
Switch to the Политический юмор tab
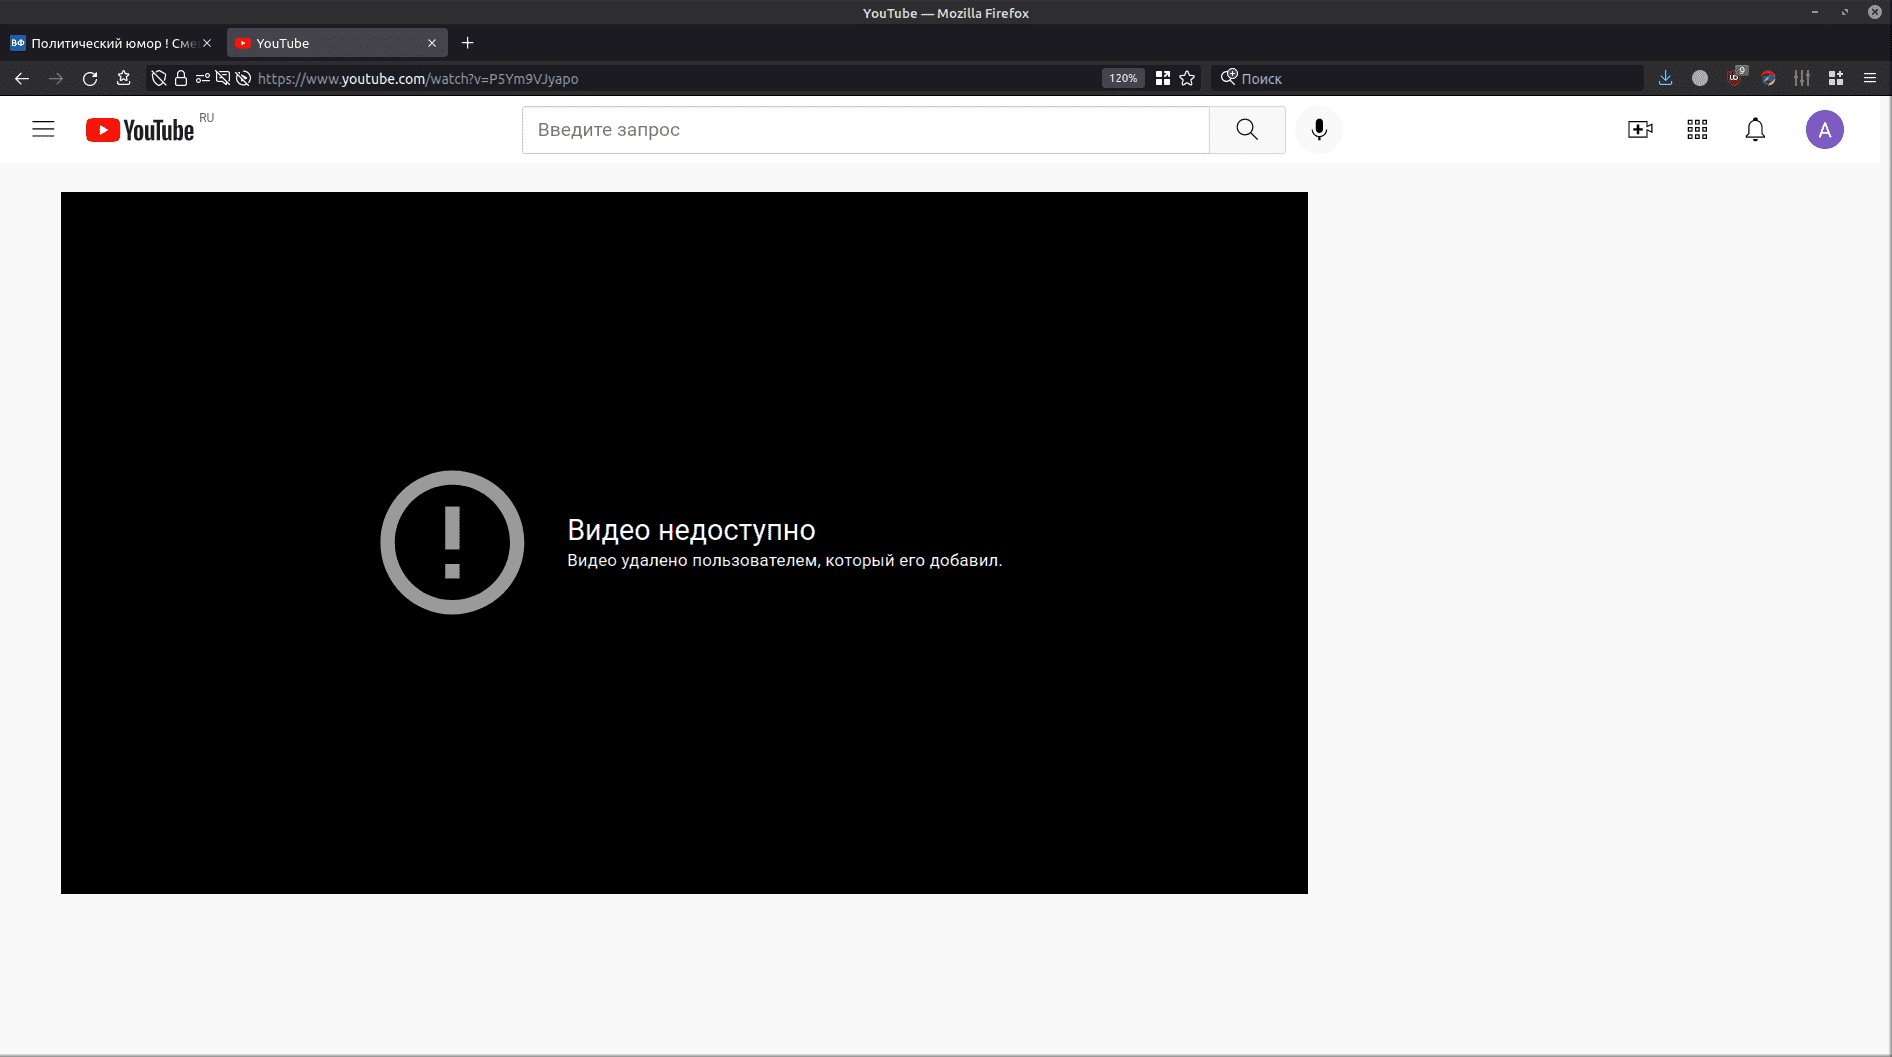click(105, 43)
